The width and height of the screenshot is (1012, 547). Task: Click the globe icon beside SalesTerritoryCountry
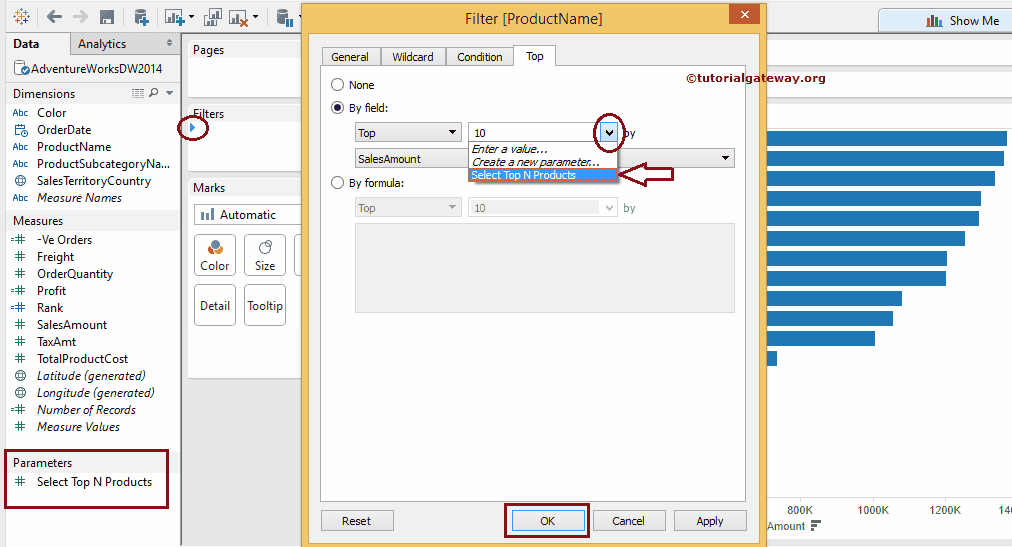[x=21, y=181]
